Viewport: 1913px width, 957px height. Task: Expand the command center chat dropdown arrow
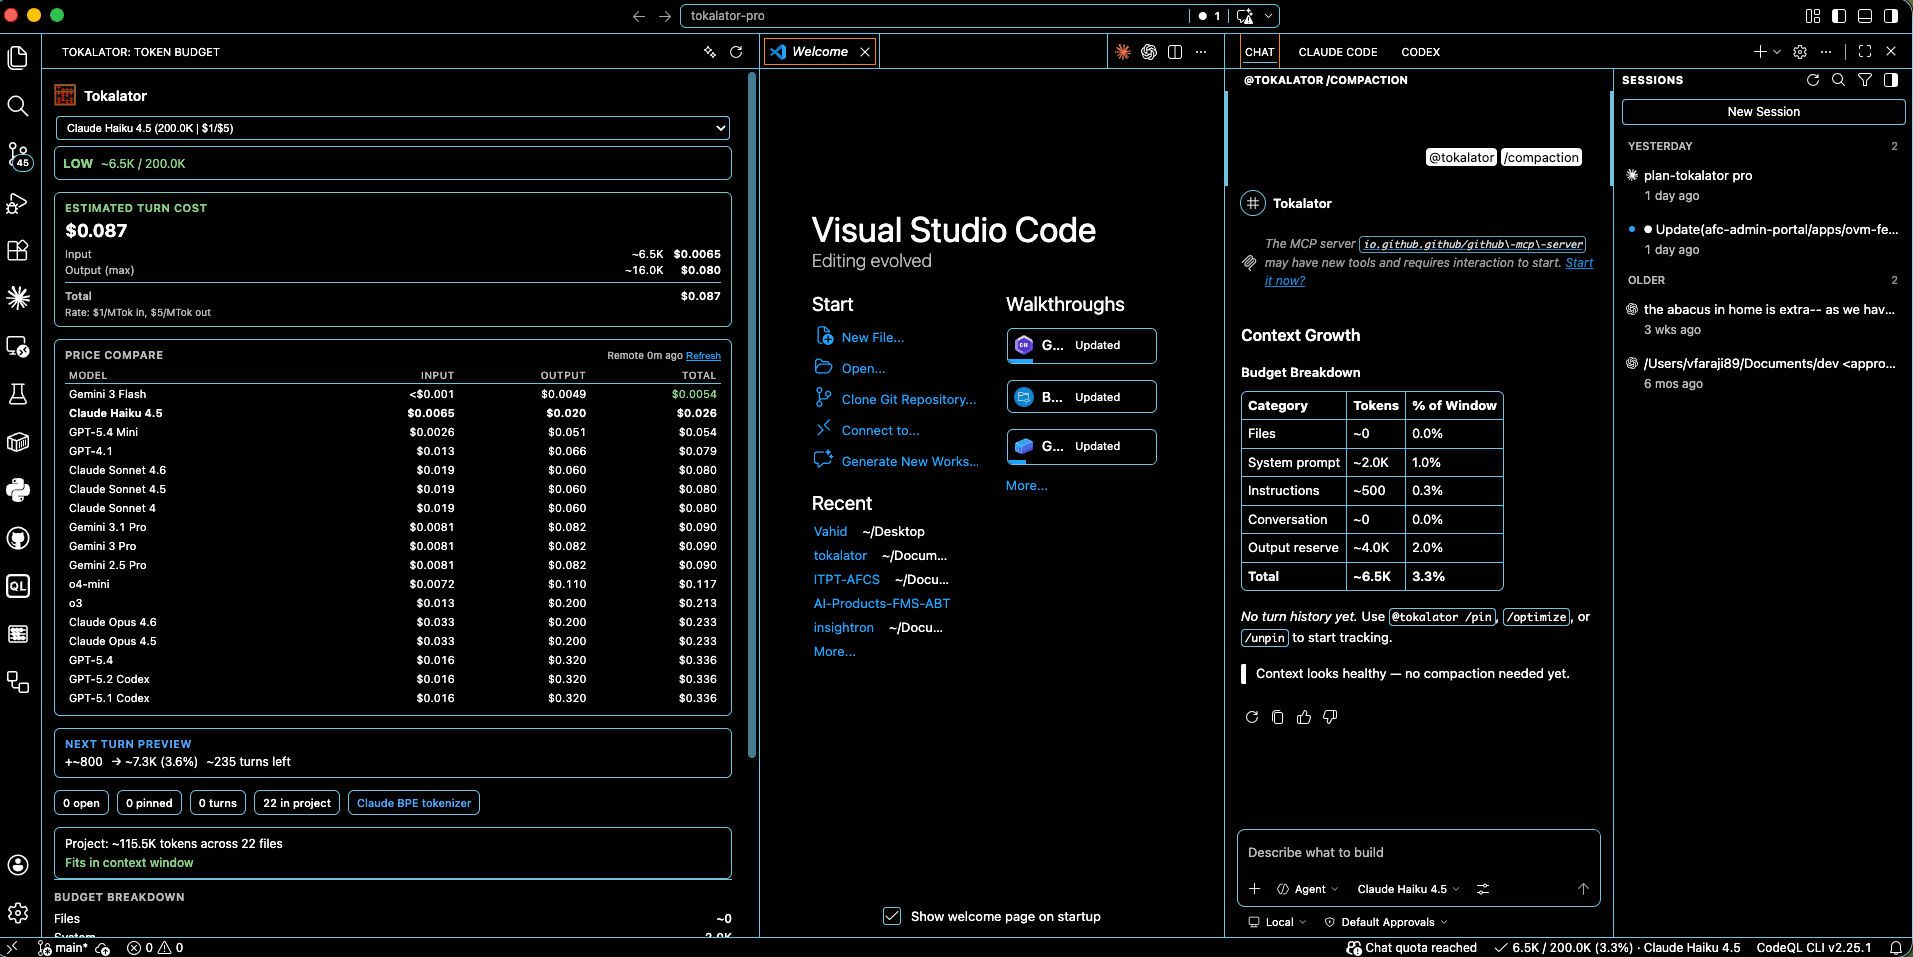[x=1268, y=16]
